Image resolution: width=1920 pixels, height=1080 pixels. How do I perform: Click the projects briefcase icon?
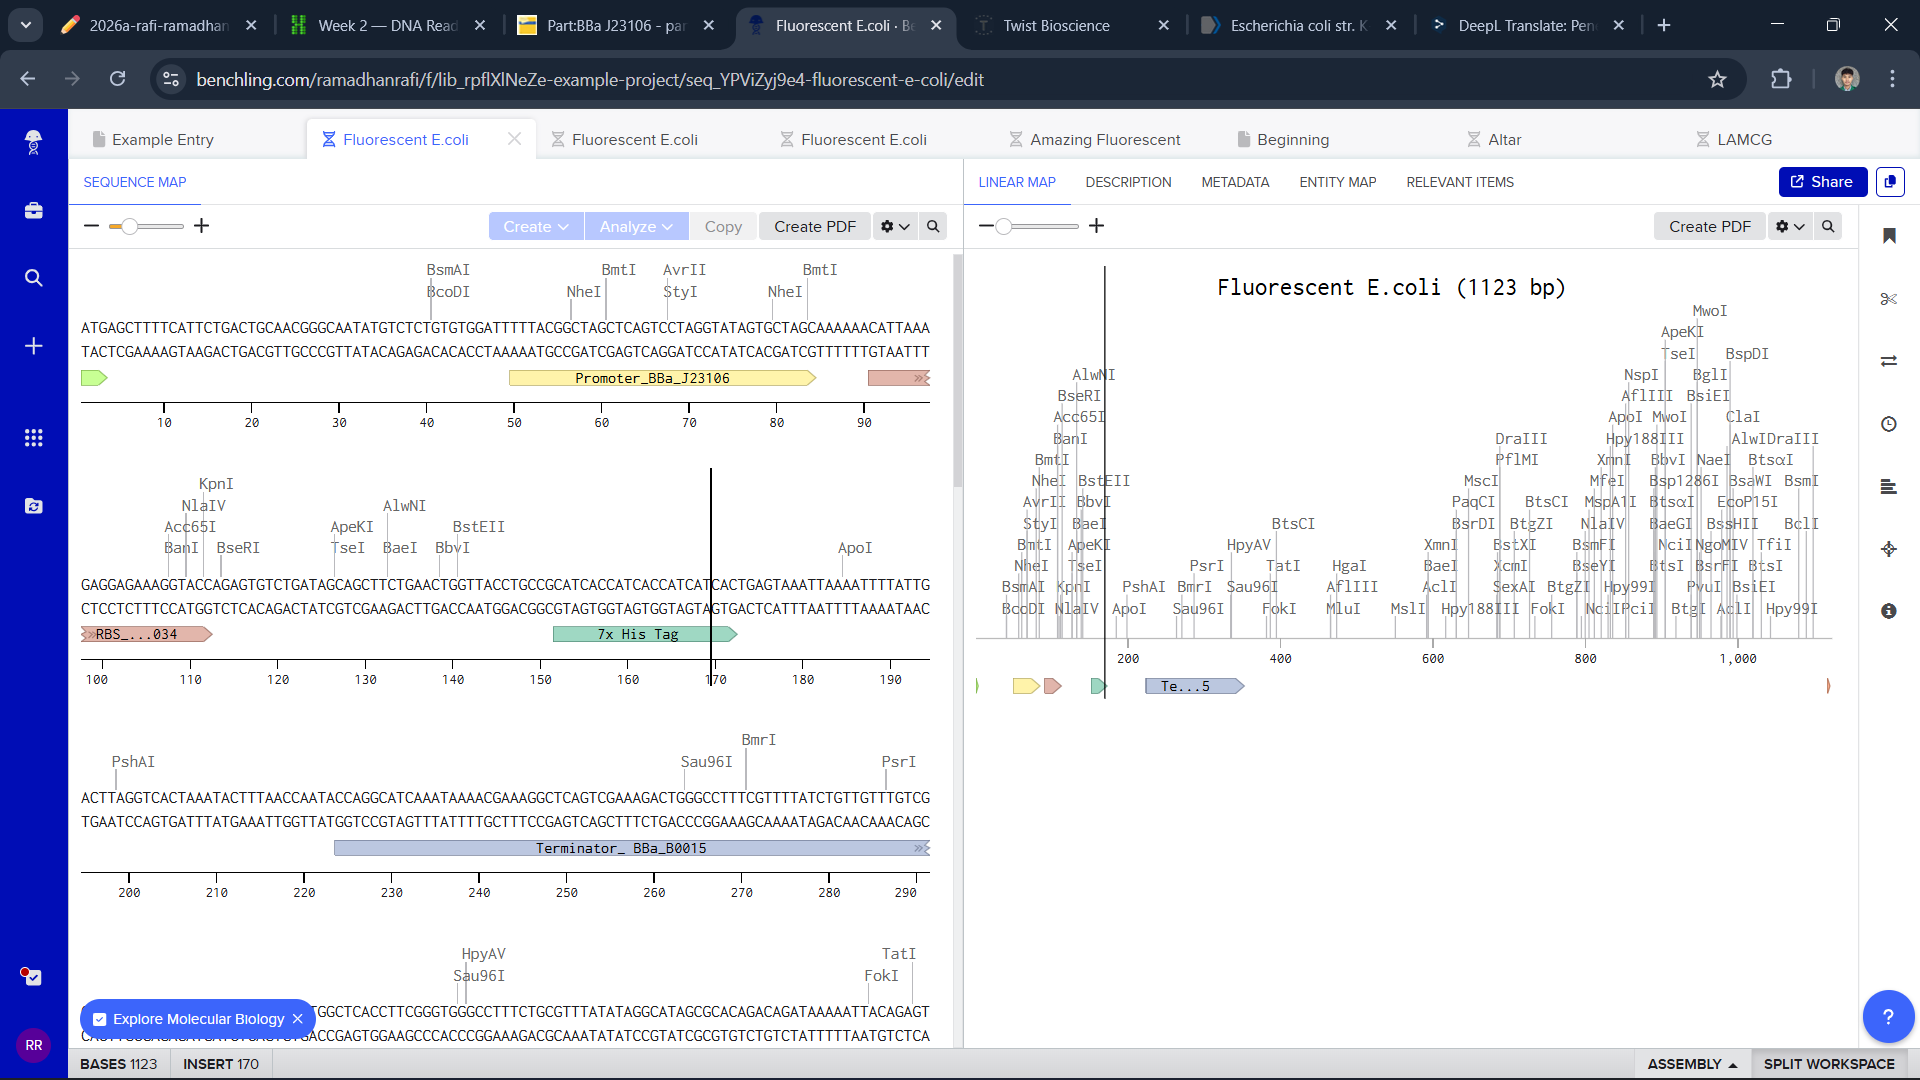(x=33, y=210)
